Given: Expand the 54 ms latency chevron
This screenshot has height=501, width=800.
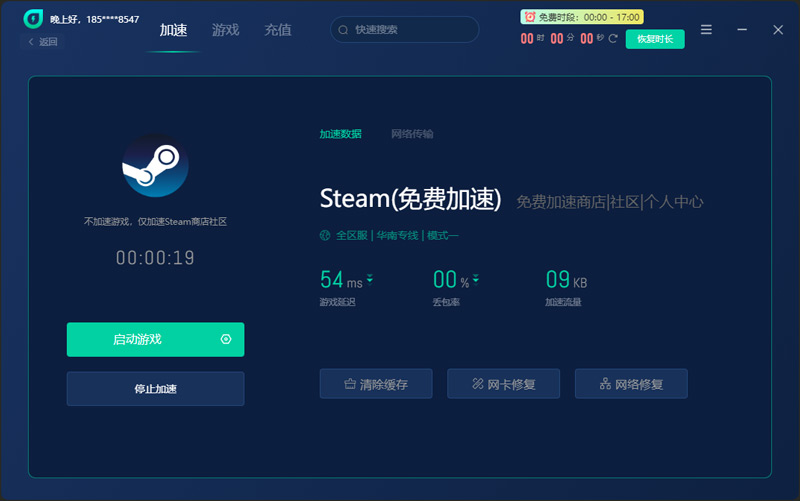Looking at the screenshot, I should tap(370, 279).
